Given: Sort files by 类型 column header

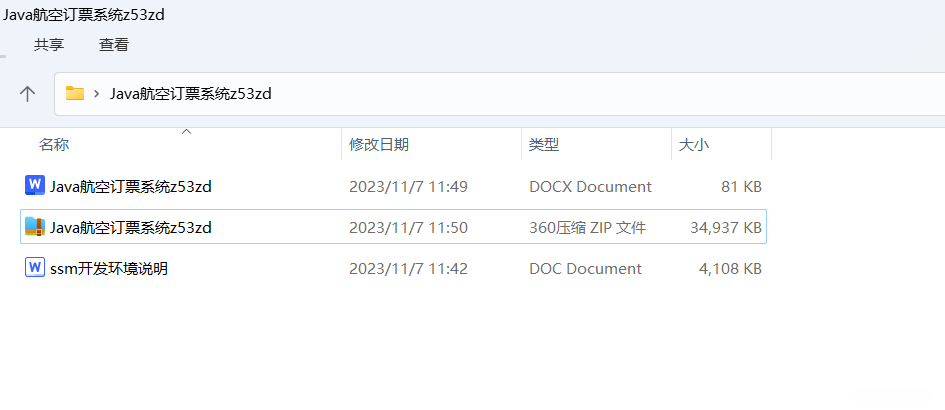Looking at the screenshot, I should click(x=544, y=145).
